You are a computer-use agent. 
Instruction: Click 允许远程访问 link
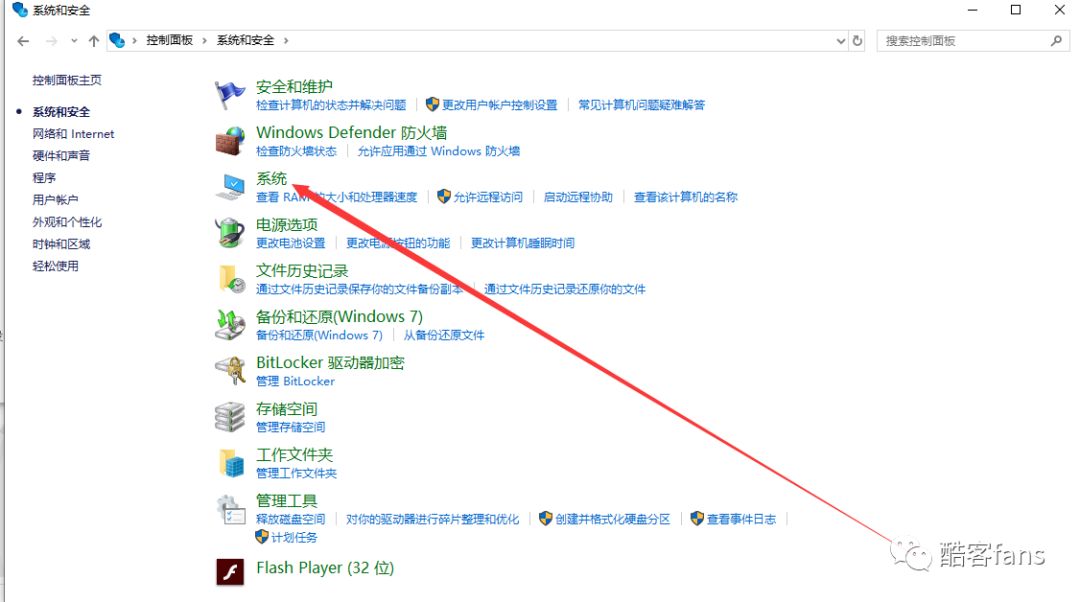488,198
